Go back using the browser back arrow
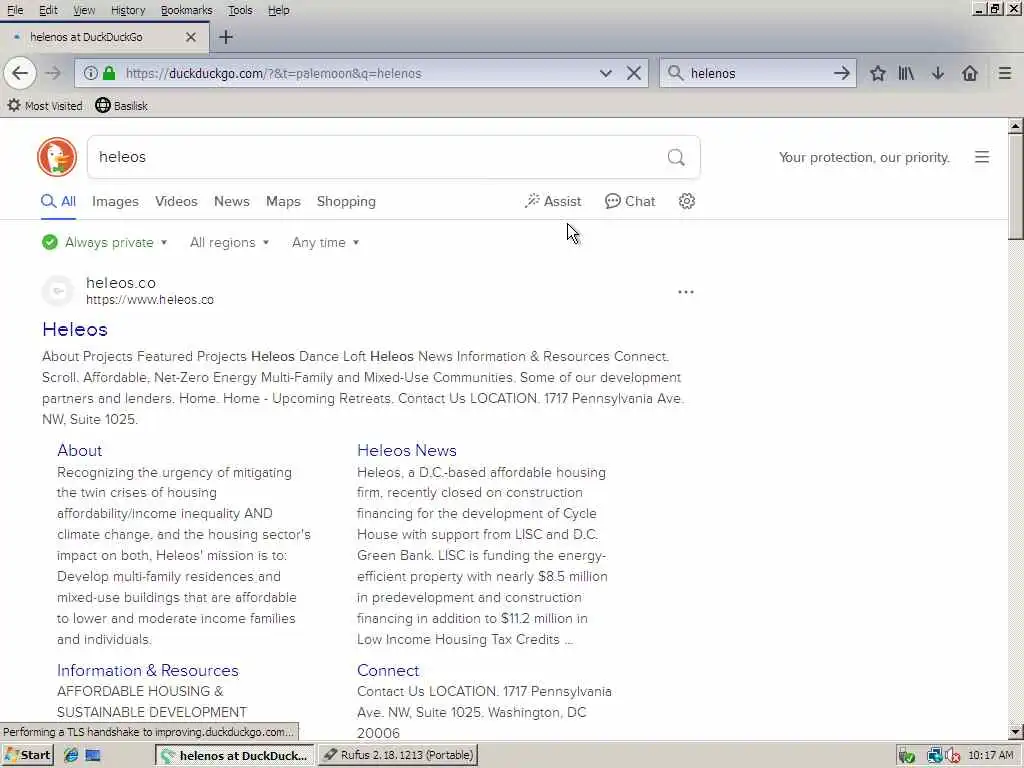1024x768 pixels. pyautogui.click(x=20, y=73)
